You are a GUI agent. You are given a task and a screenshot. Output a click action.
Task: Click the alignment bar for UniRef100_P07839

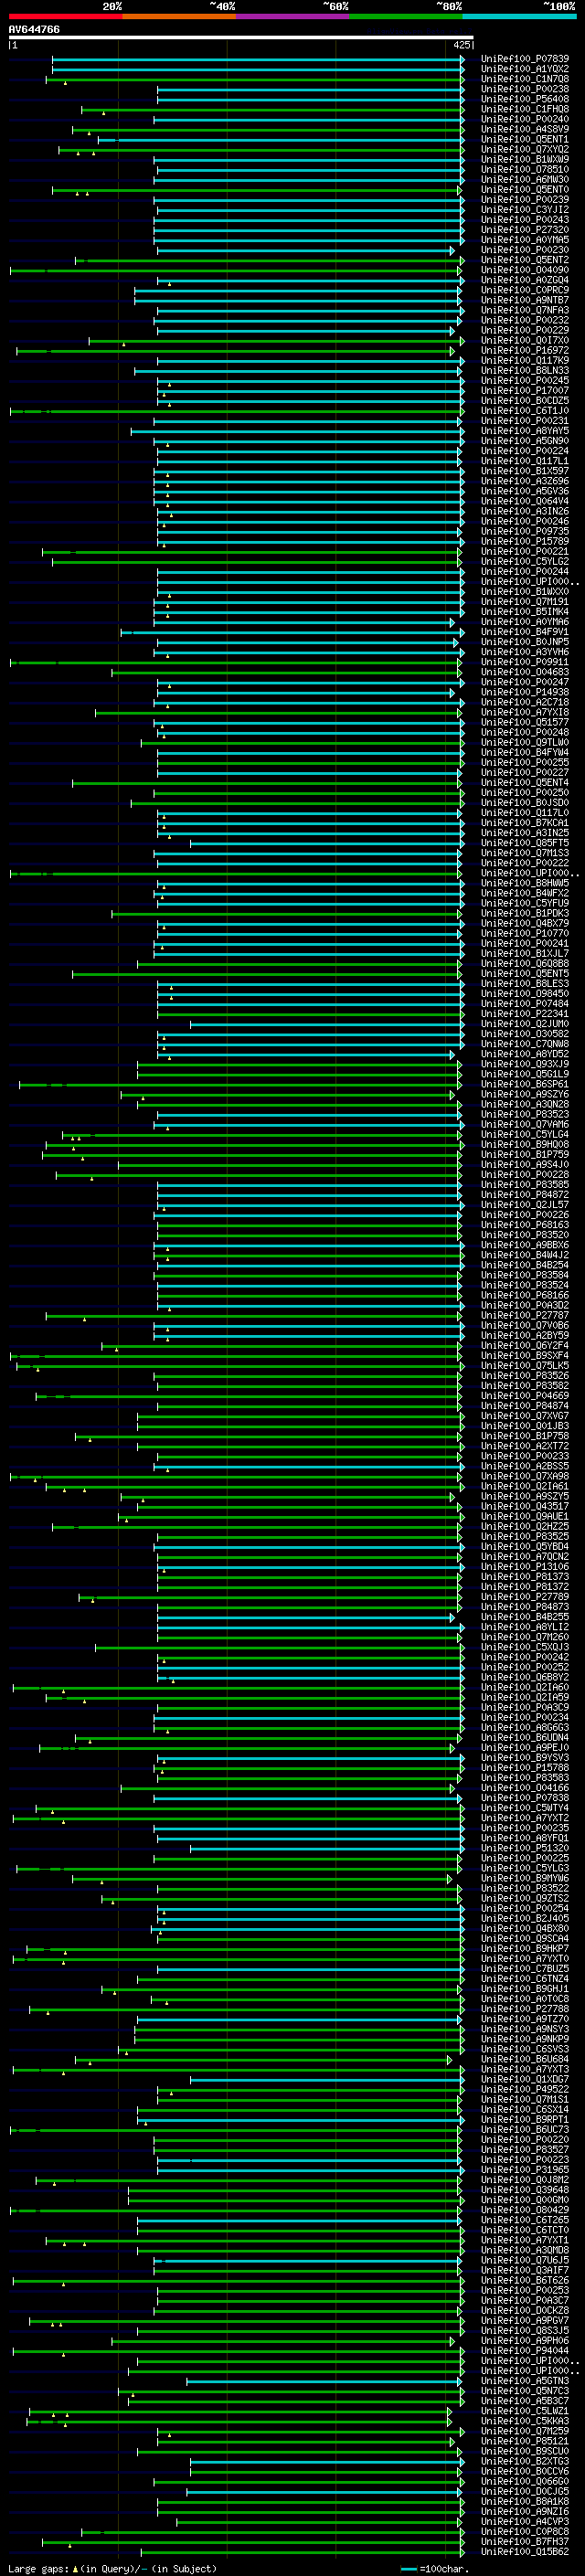pyautogui.click(x=258, y=60)
